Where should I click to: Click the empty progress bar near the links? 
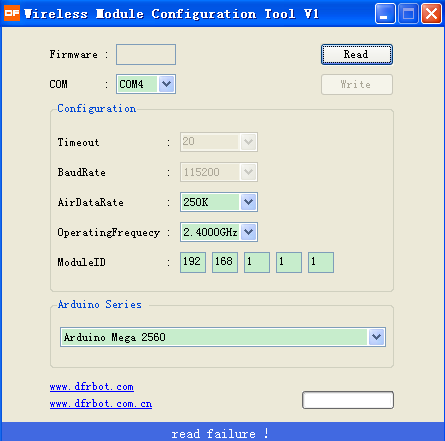(x=348, y=400)
